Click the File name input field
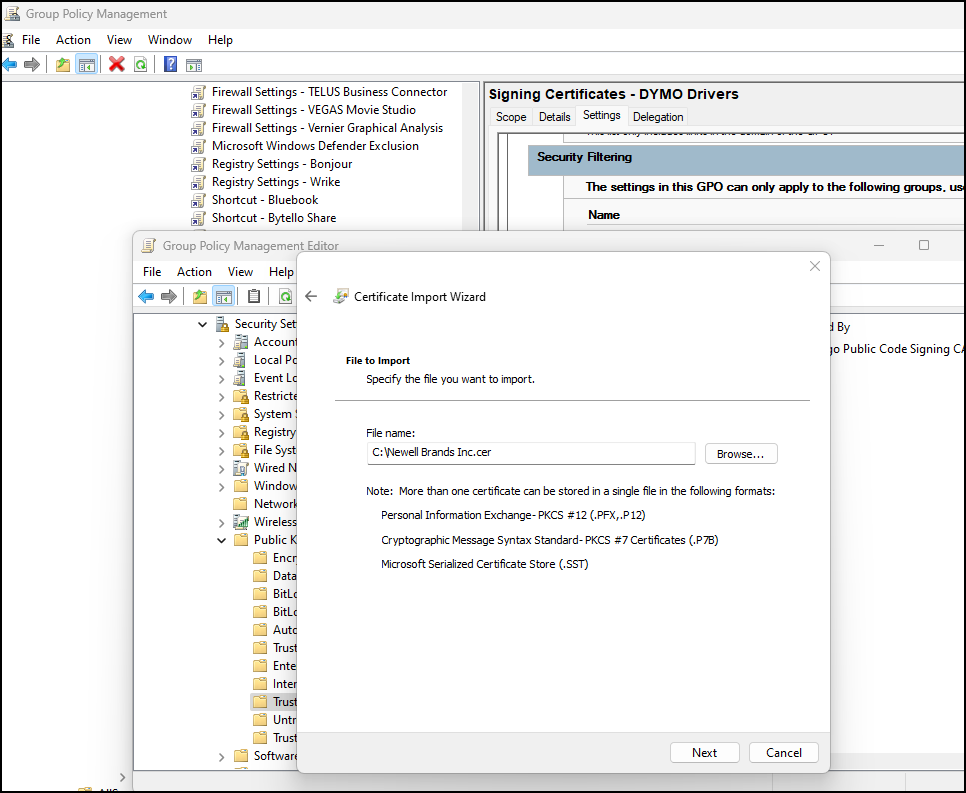This screenshot has height=793, width=966. [x=530, y=453]
